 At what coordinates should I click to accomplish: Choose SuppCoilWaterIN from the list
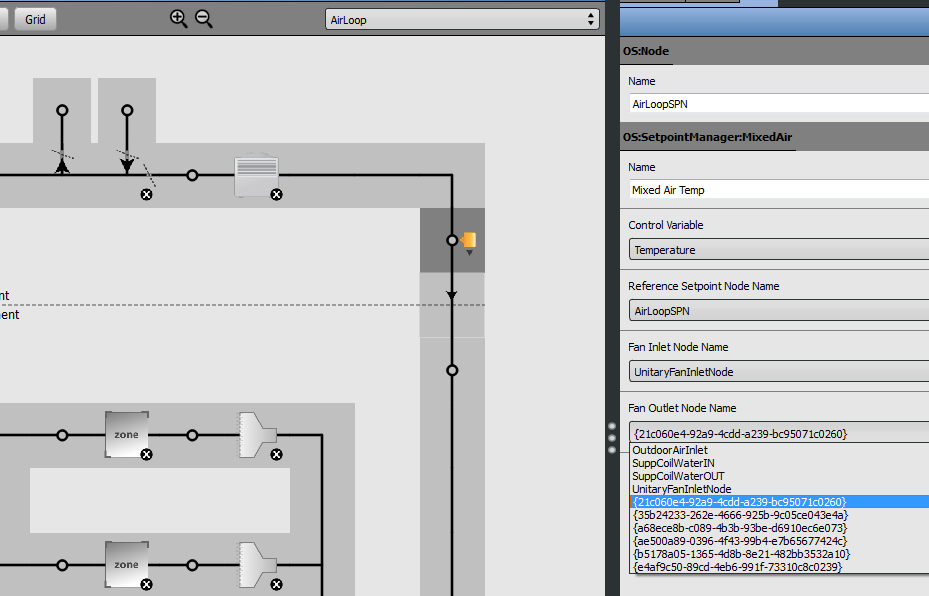click(779, 463)
